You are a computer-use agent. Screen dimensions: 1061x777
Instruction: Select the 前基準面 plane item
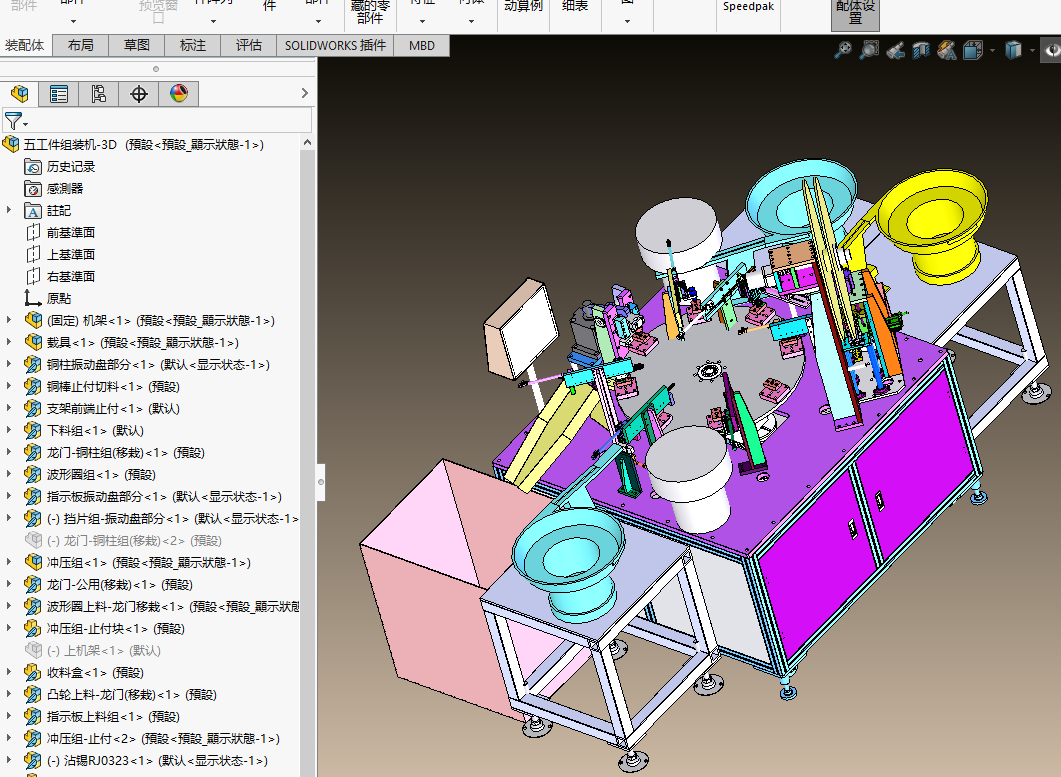tap(70, 232)
